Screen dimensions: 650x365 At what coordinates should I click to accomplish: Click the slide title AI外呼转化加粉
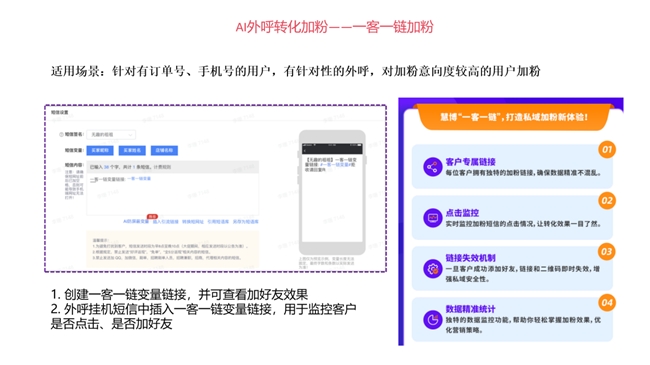point(334,27)
